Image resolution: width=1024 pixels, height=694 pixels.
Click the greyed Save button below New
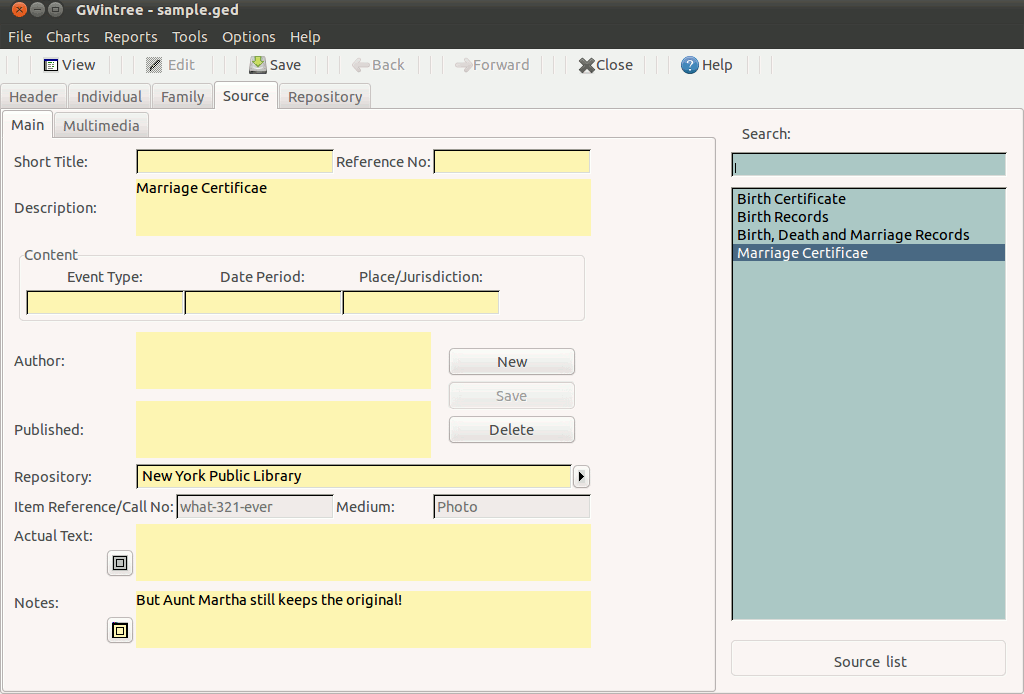pyautogui.click(x=512, y=396)
